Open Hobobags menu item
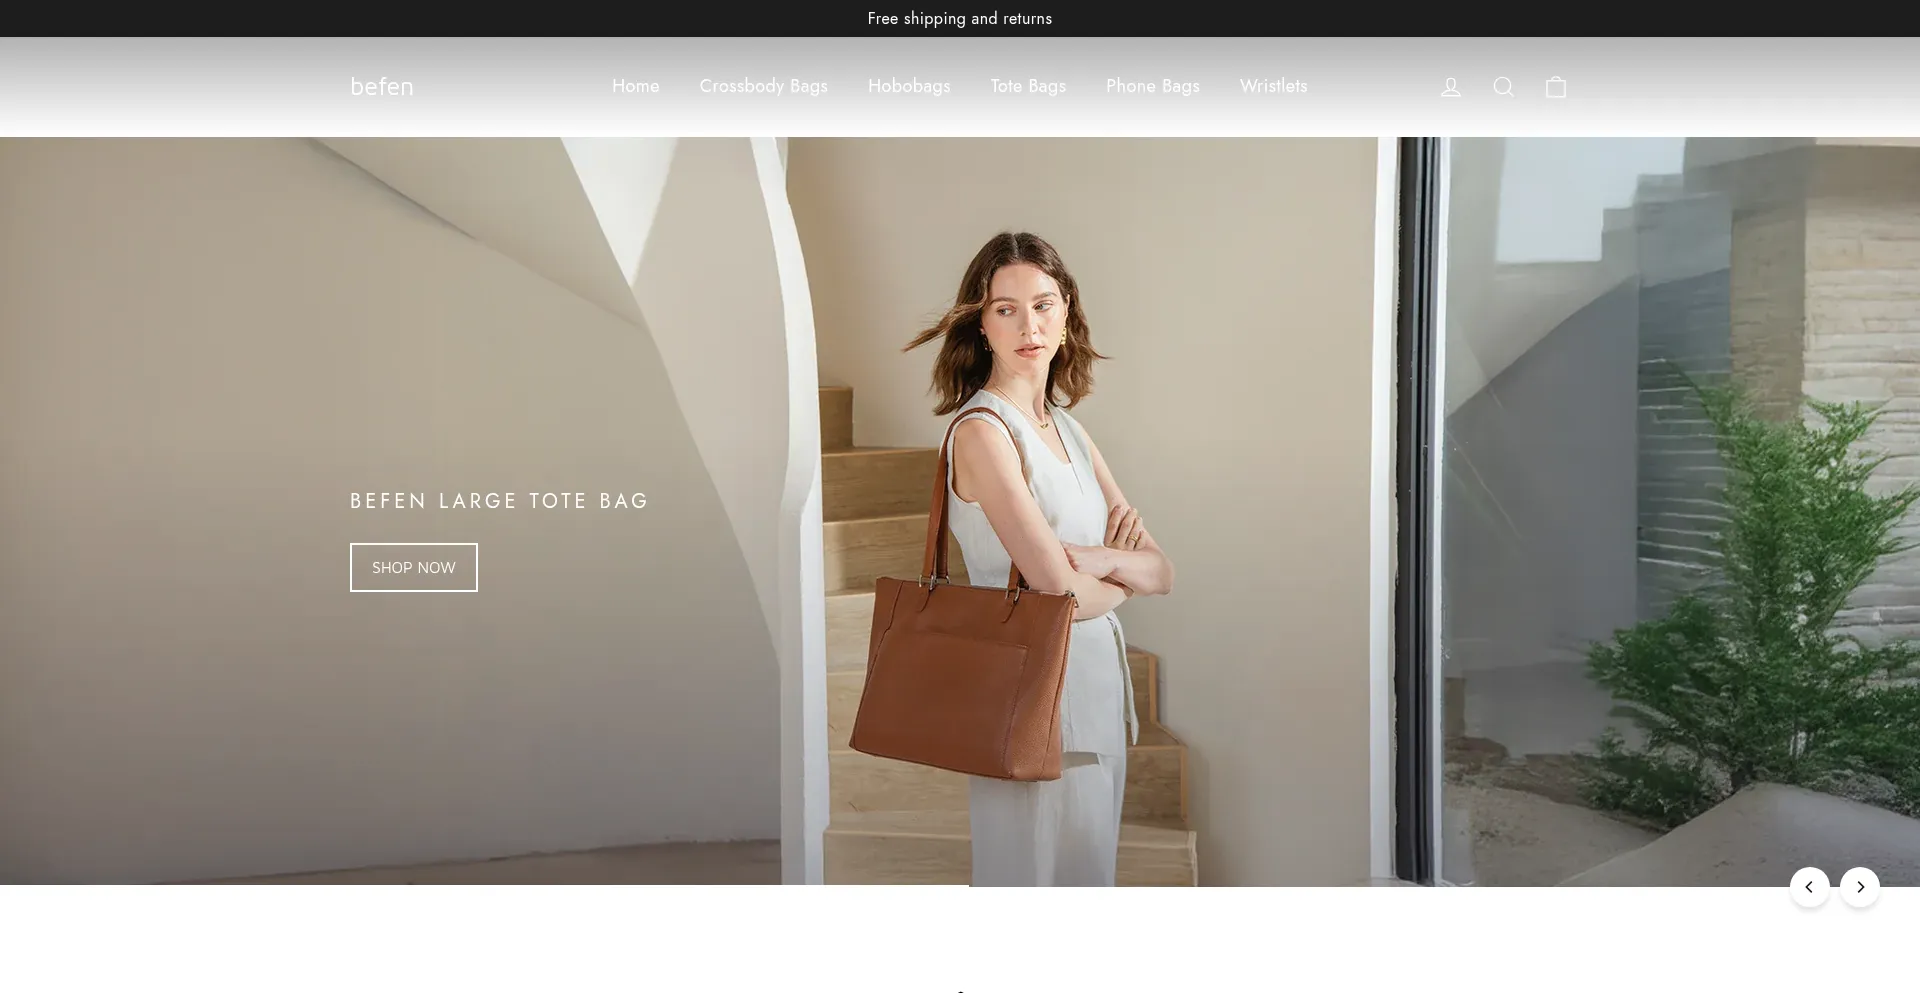 tap(909, 86)
